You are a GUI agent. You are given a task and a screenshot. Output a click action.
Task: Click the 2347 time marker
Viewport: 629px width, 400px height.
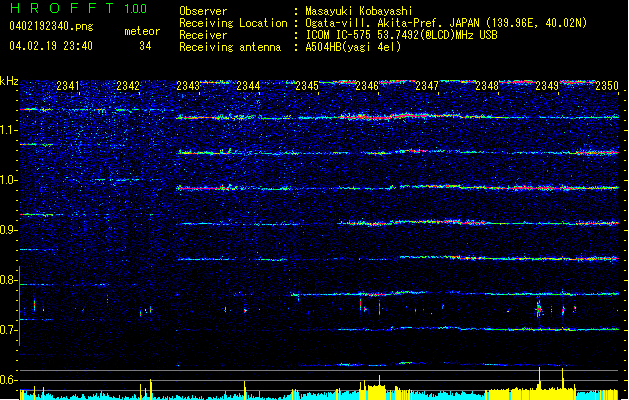click(x=427, y=86)
